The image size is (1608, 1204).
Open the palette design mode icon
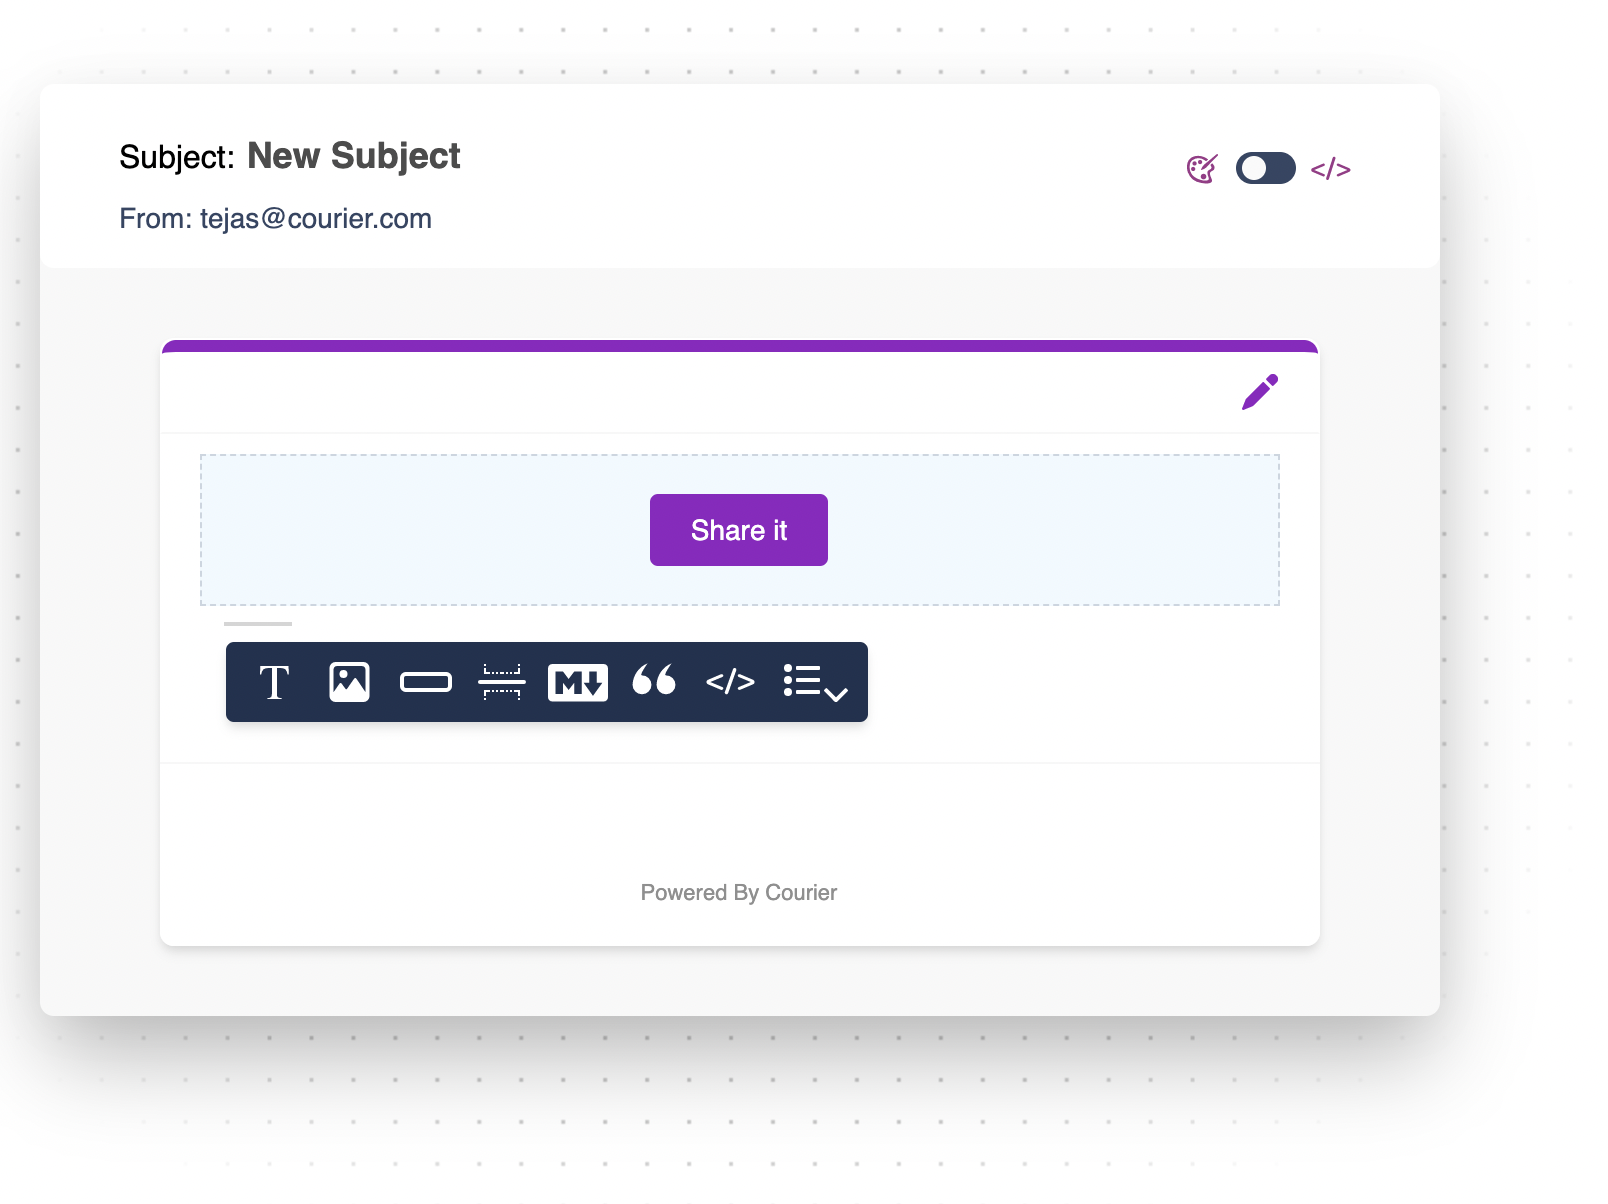point(1202,169)
